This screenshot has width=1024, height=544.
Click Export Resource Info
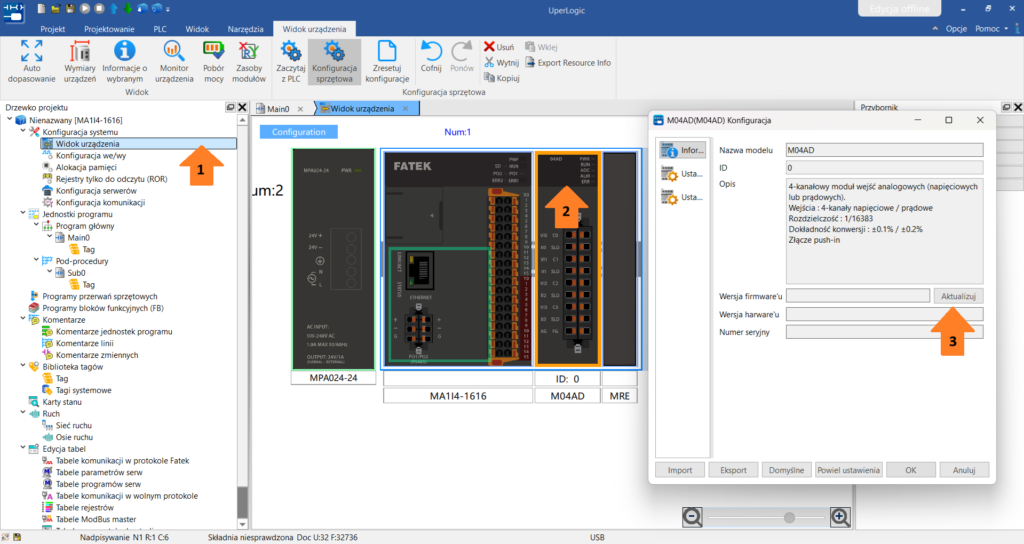point(568,63)
